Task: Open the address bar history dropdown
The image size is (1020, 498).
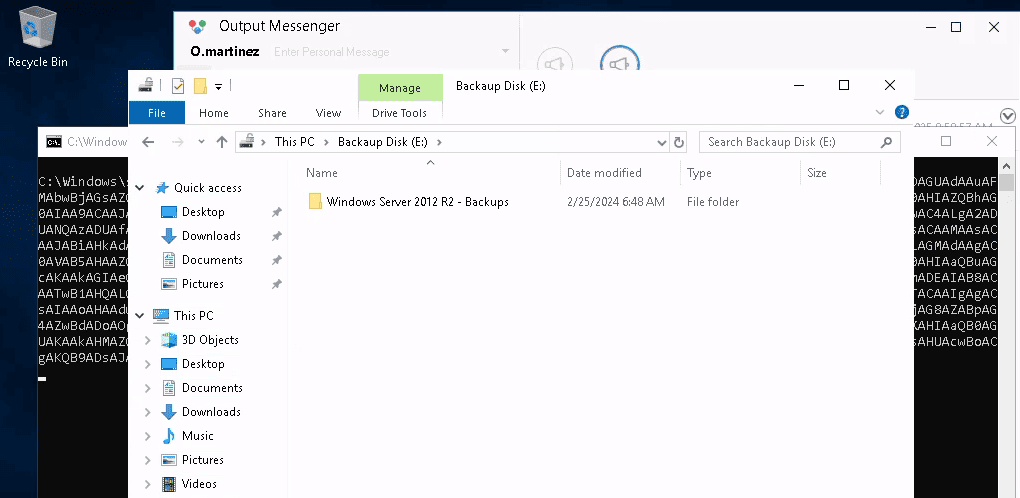Action: pyautogui.click(x=661, y=142)
